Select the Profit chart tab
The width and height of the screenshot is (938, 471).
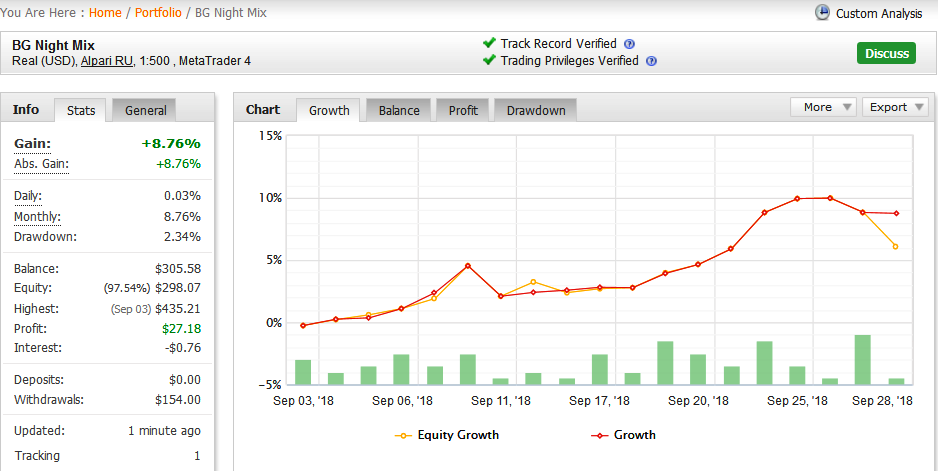(x=463, y=111)
